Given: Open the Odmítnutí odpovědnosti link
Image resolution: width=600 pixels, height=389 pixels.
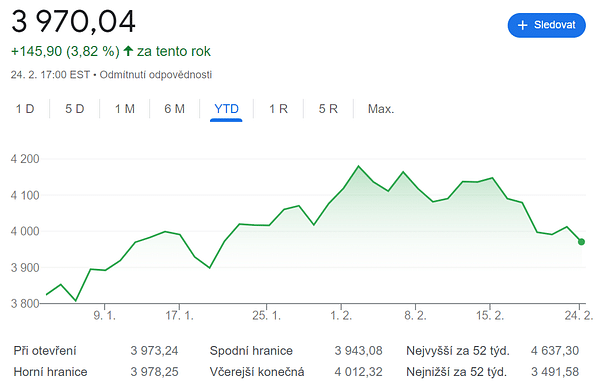Looking at the screenshot, I should coord(156,75).
